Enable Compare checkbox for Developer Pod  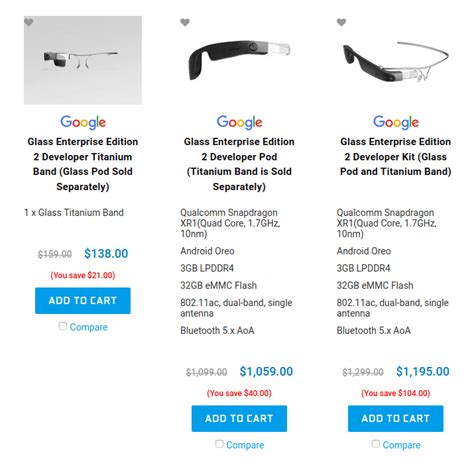click(x=219, y=444)
